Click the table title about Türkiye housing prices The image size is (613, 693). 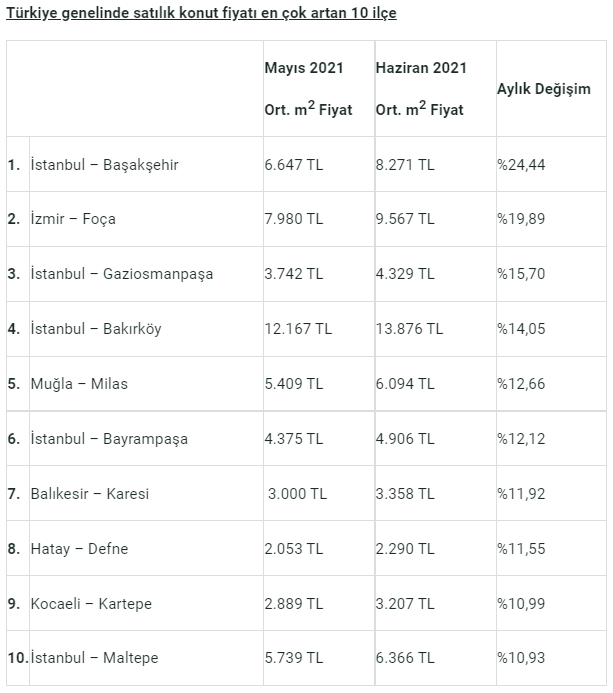pyautogui.click(x=201, y=13)
